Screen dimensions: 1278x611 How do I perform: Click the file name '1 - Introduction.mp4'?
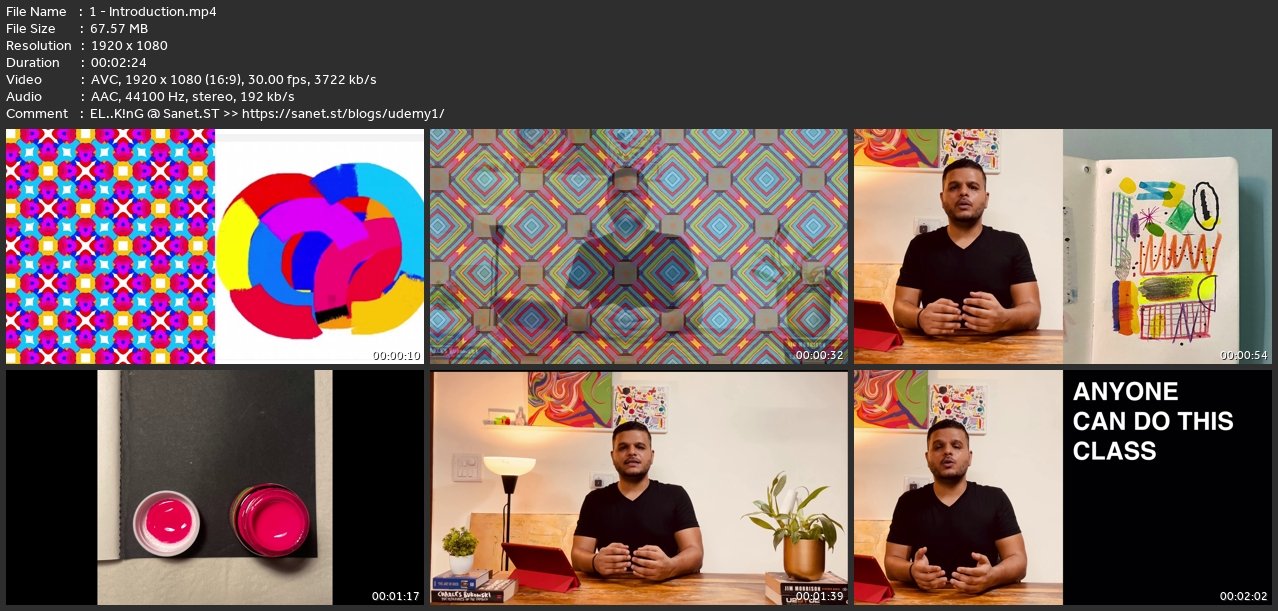click(153, 12)
